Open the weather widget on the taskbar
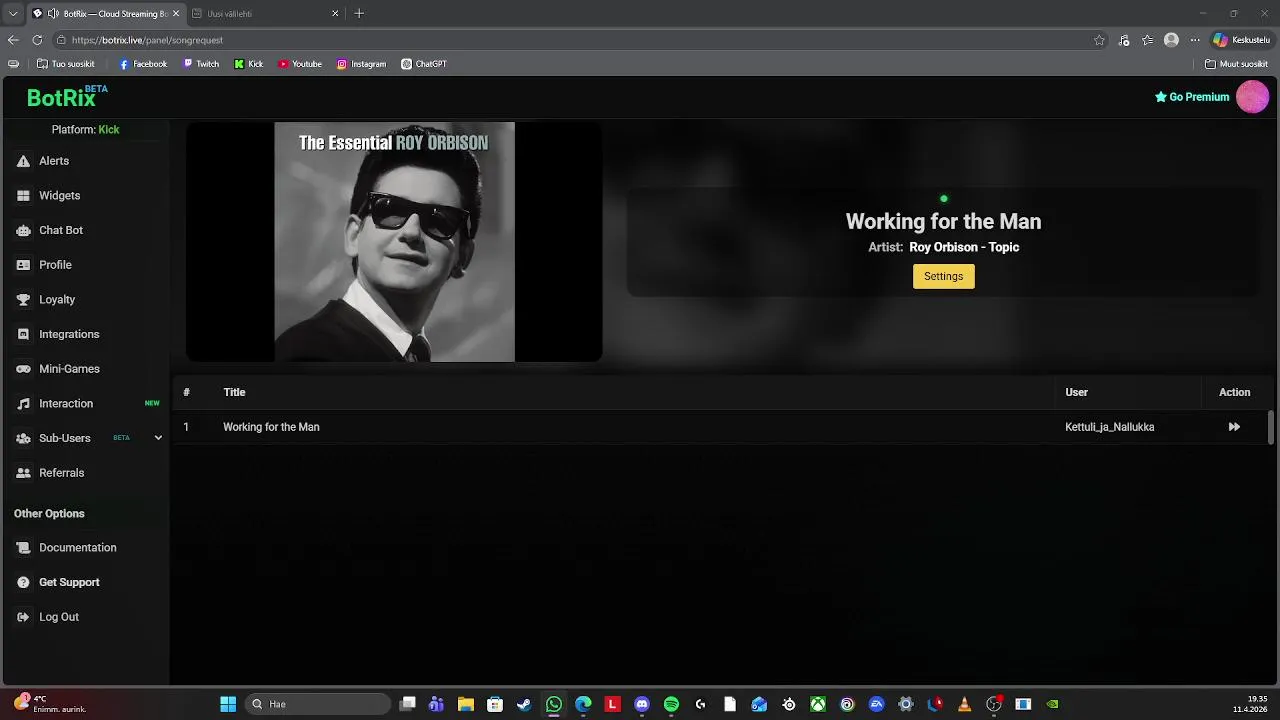Screen dimensions: 1280x720 point(52,704)
